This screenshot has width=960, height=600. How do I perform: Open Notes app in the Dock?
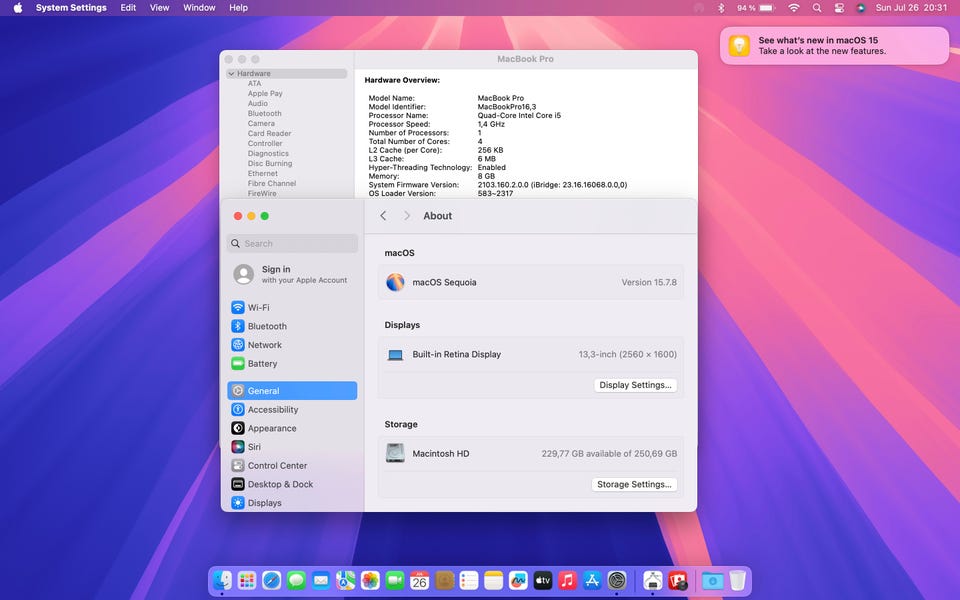(493, 580)
